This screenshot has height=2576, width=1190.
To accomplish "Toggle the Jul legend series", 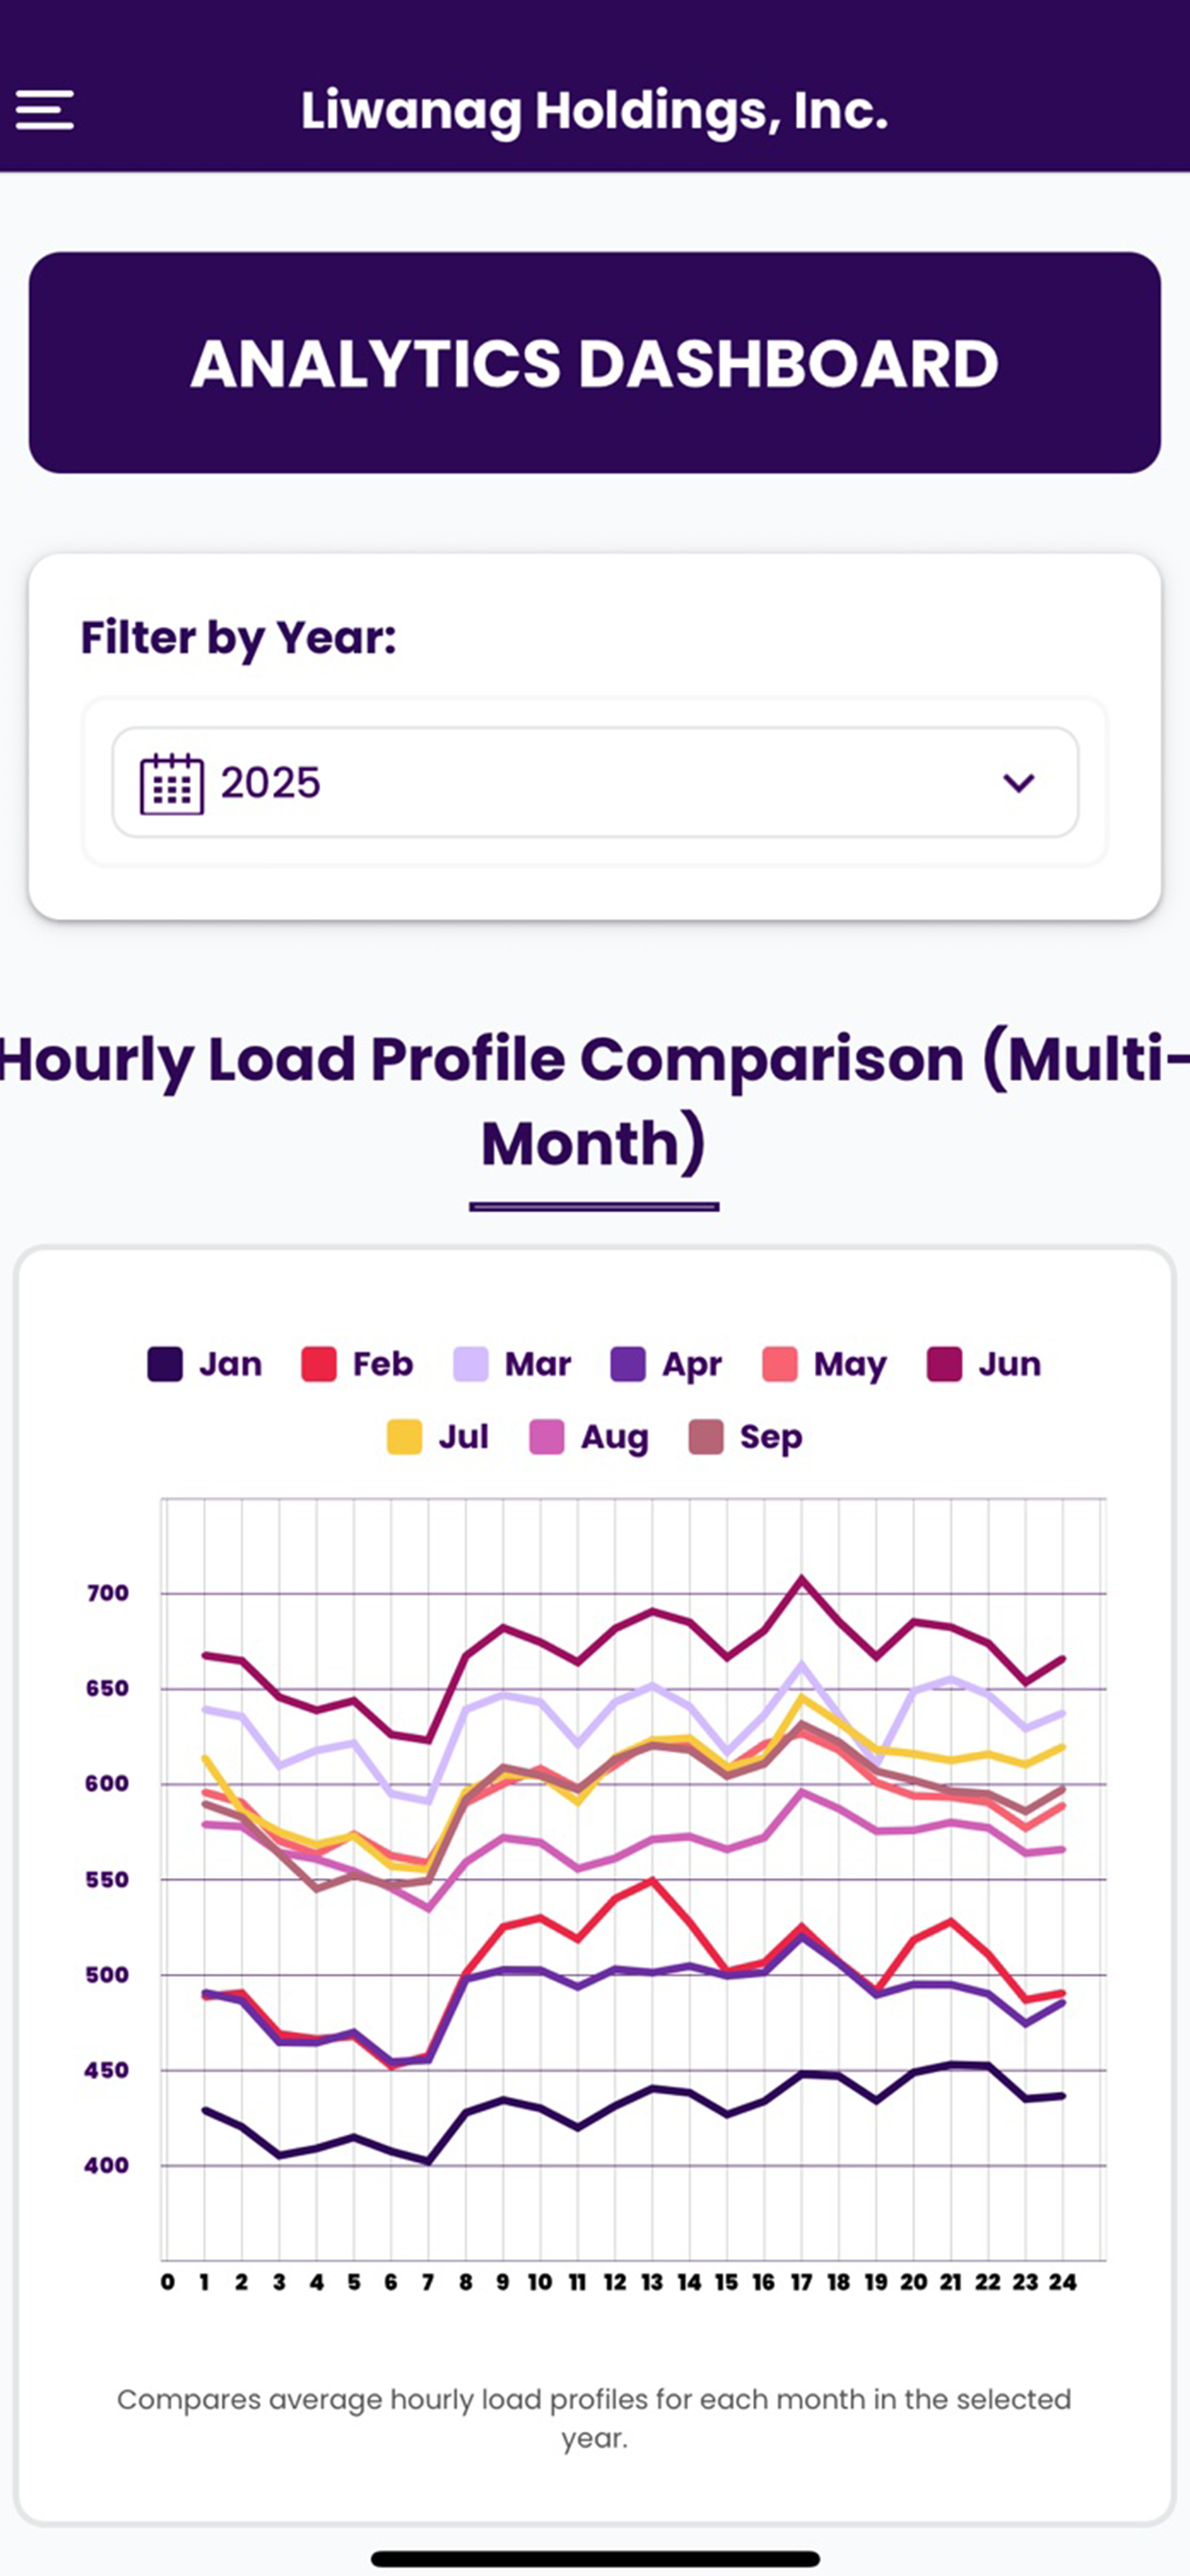I will click(438, 1437).
